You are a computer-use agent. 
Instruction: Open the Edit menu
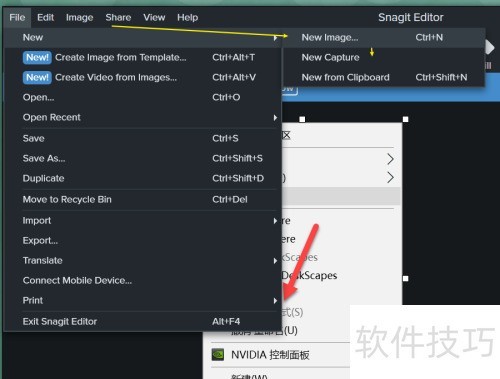[45, 17]
